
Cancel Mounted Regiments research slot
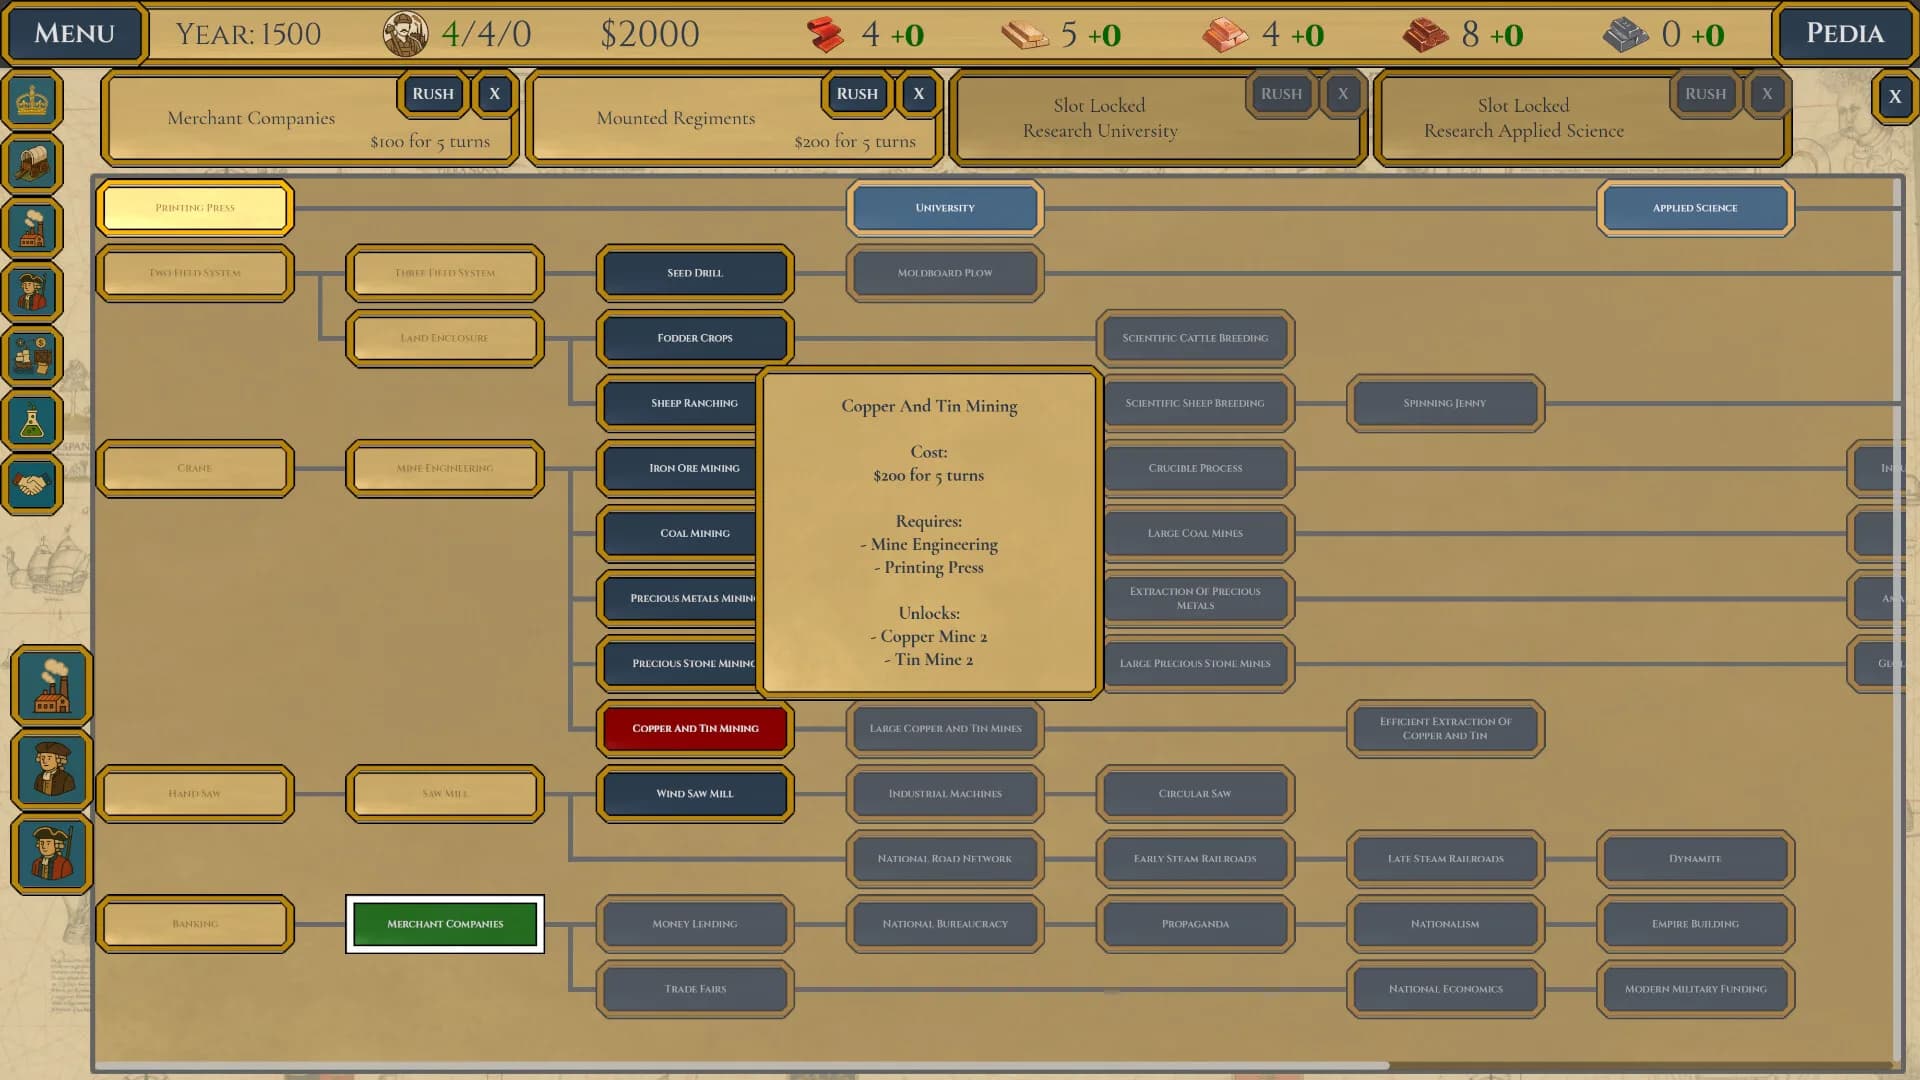918,94
